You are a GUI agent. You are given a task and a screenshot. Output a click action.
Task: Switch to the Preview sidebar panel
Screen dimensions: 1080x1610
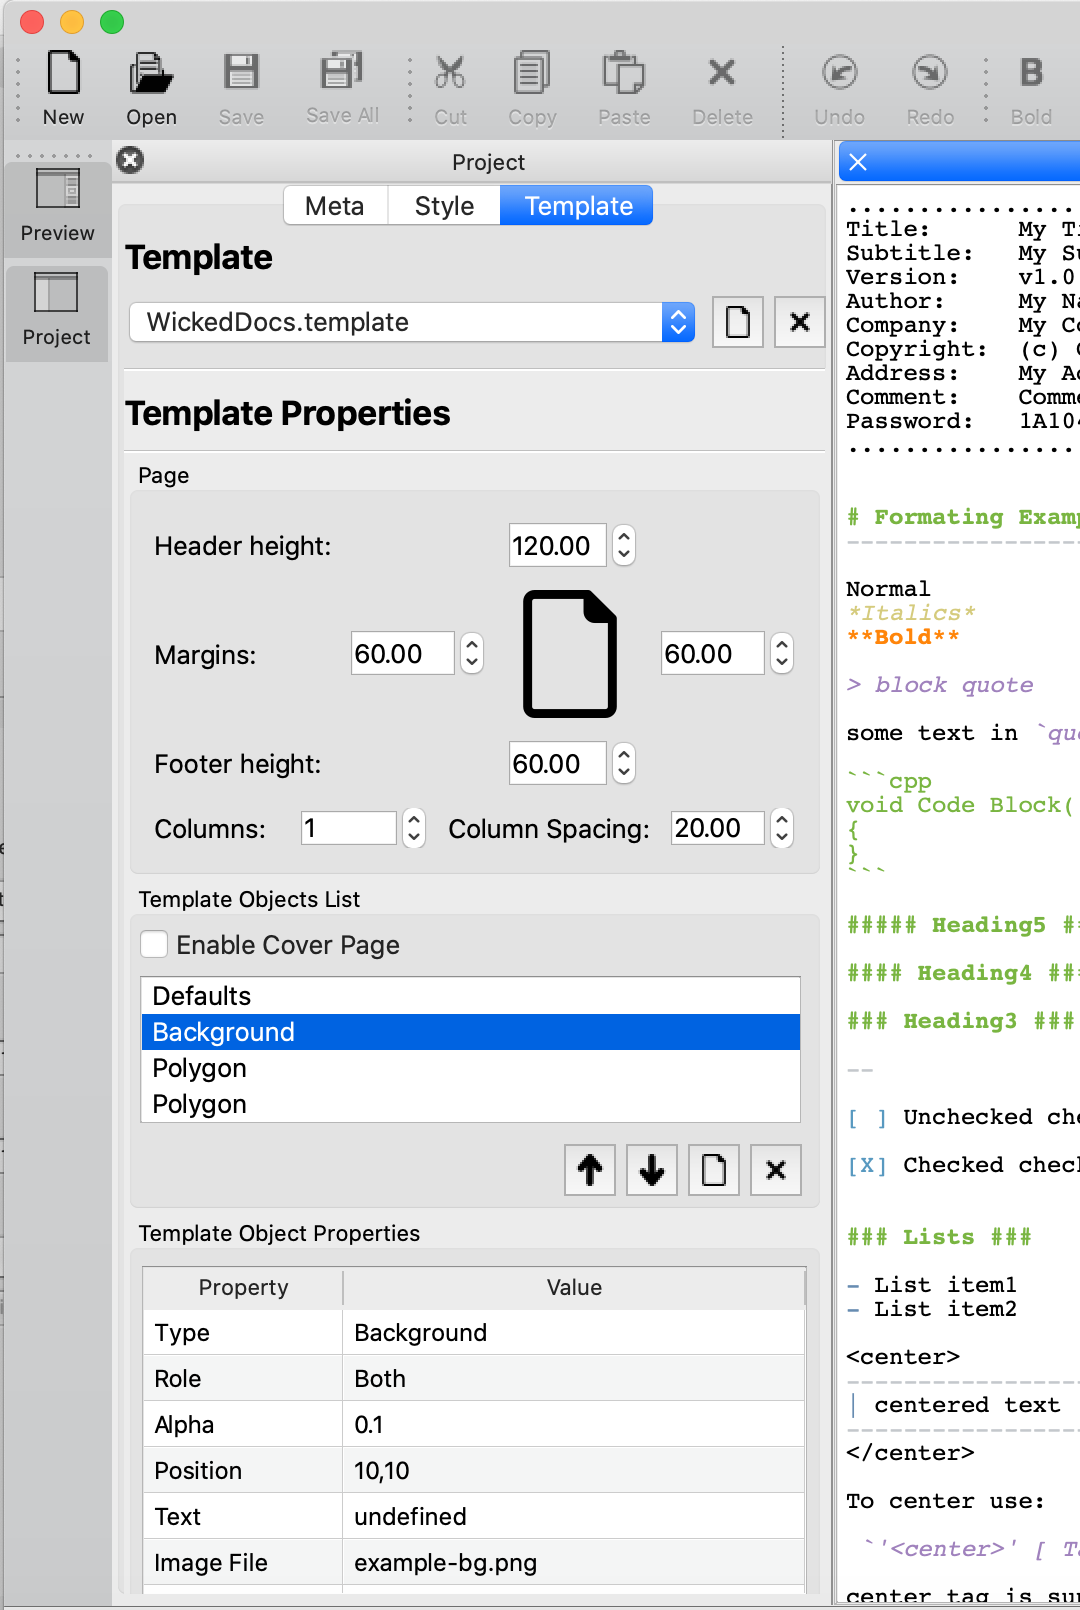coord(57,206)
